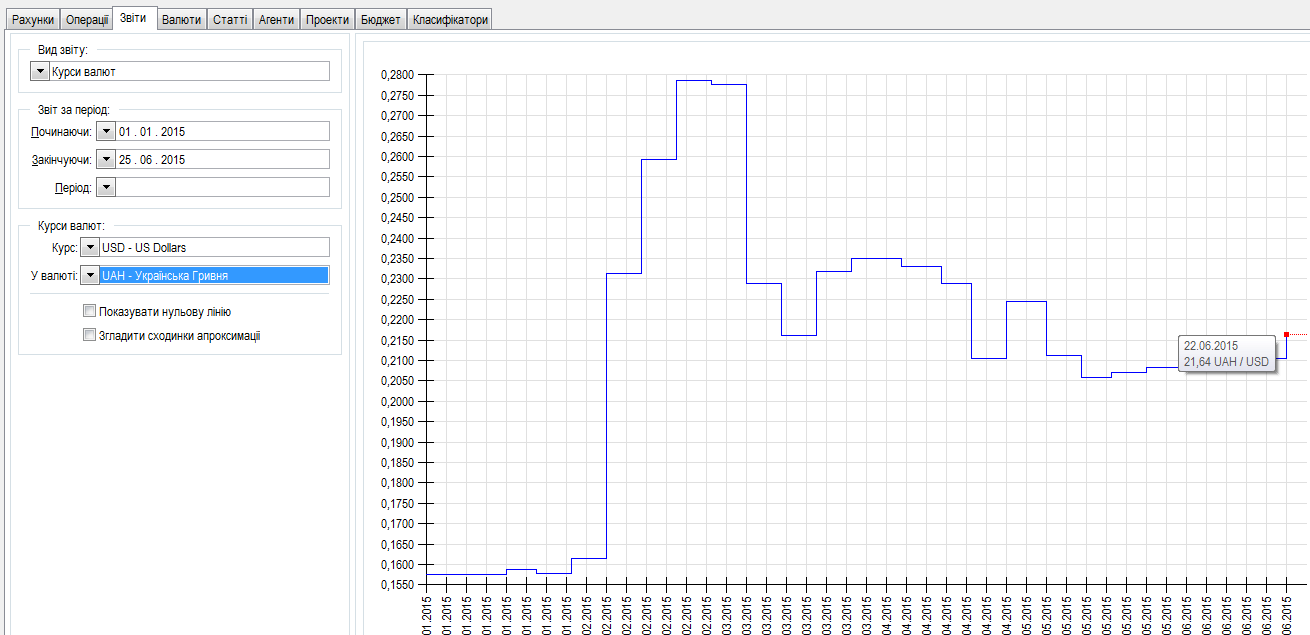Expand the У валюті dropdown arrow
Viewport: 1310px width, 635px height.
click(x=89, y=275)
